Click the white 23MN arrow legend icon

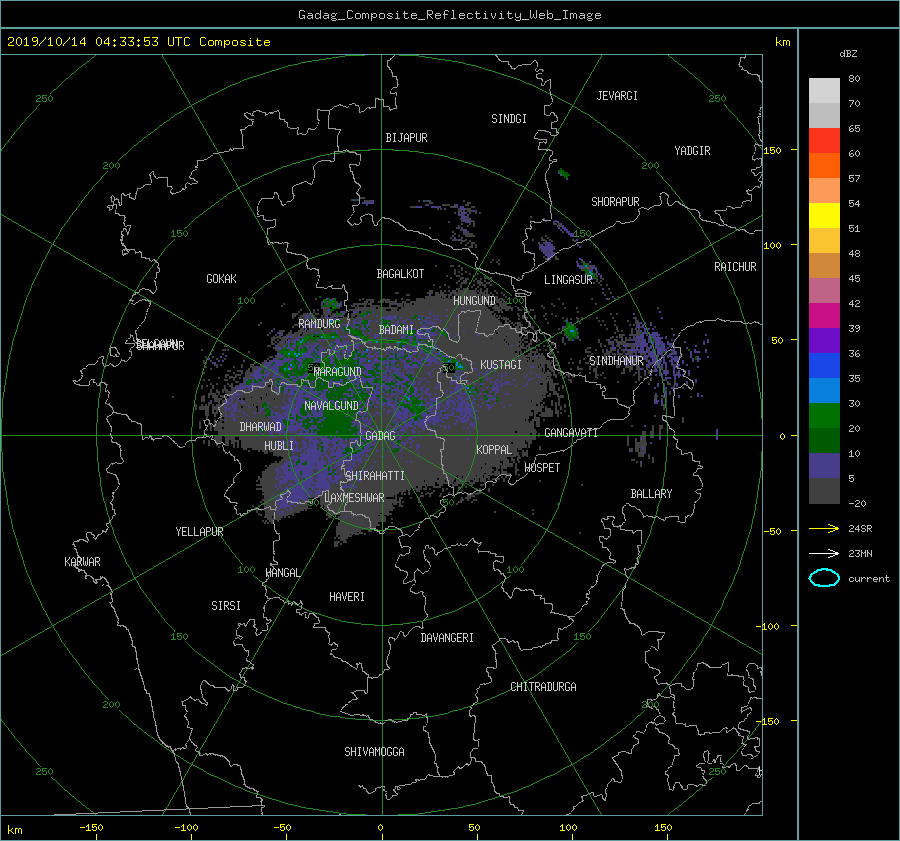824,553
